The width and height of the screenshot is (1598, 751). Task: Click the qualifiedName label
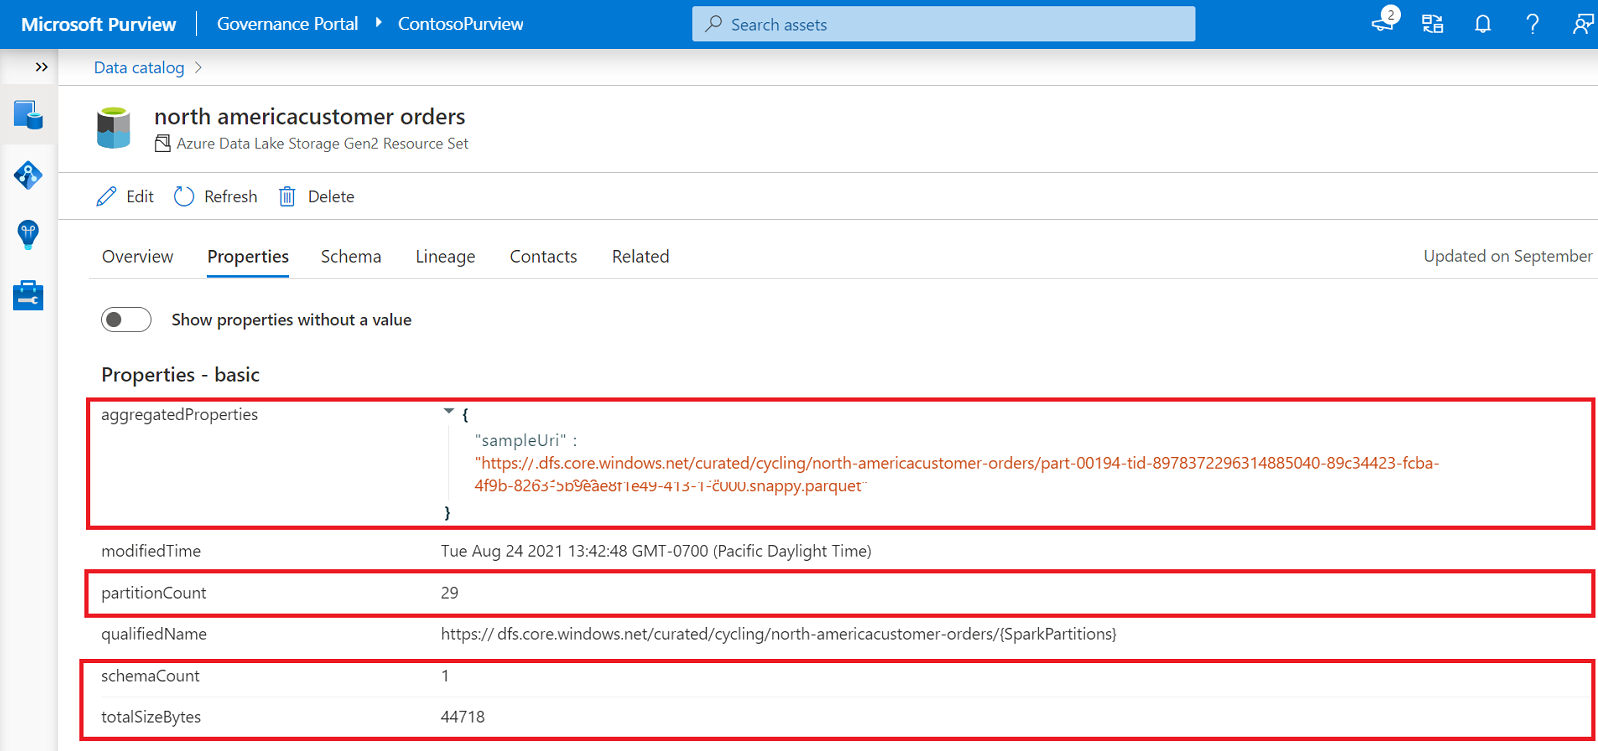pos(154,634)
